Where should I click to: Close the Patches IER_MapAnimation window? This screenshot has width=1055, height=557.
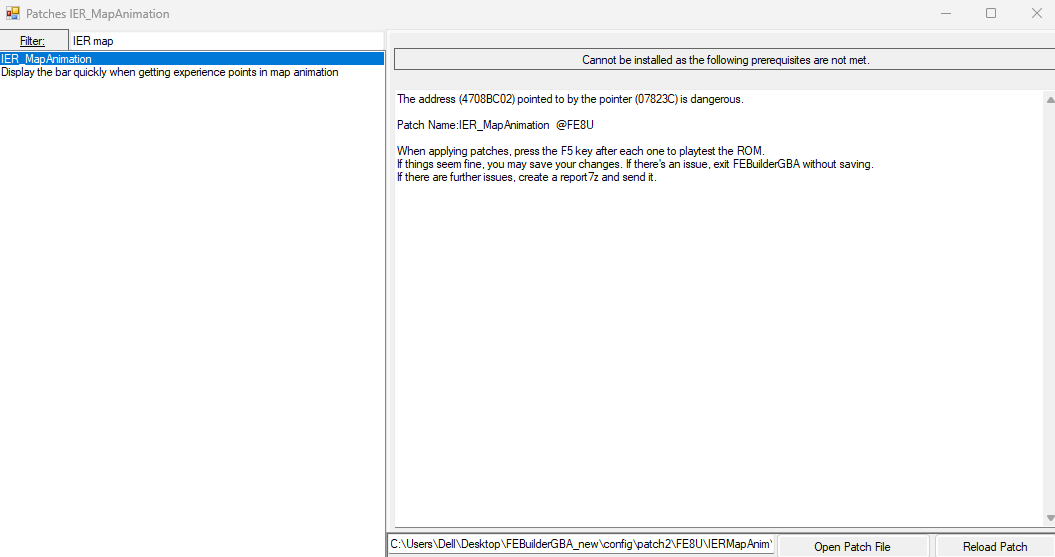point(1036,14)
